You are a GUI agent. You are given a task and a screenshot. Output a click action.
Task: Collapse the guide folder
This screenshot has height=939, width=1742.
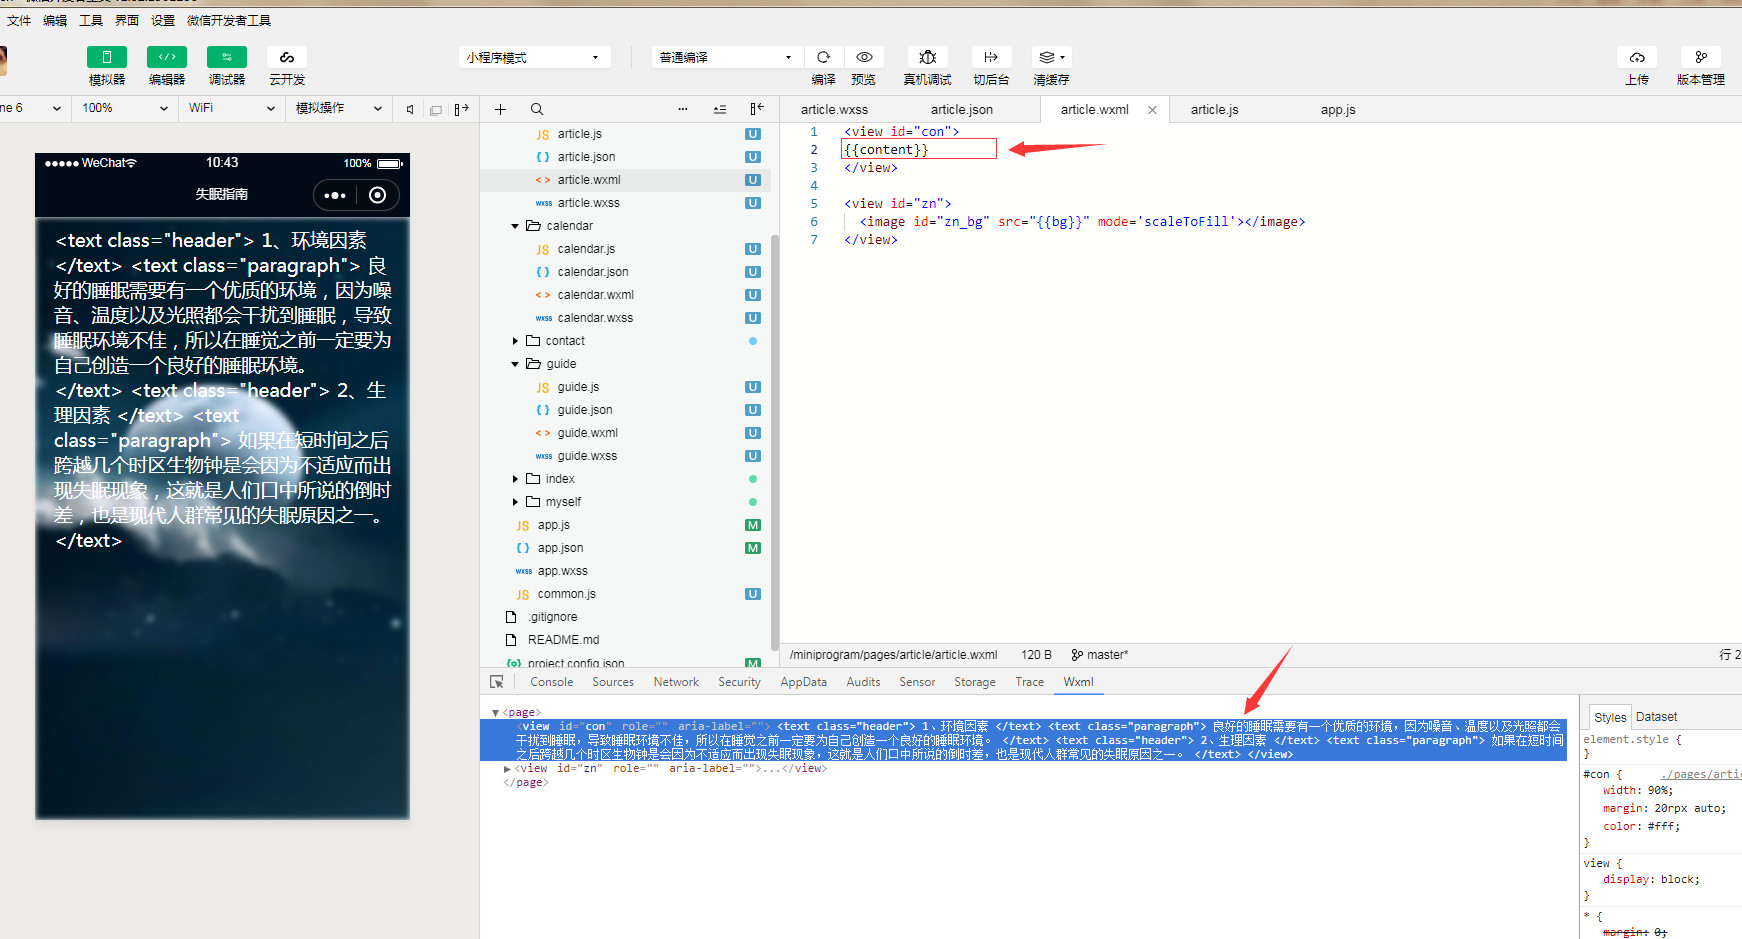tap(515, 364)
